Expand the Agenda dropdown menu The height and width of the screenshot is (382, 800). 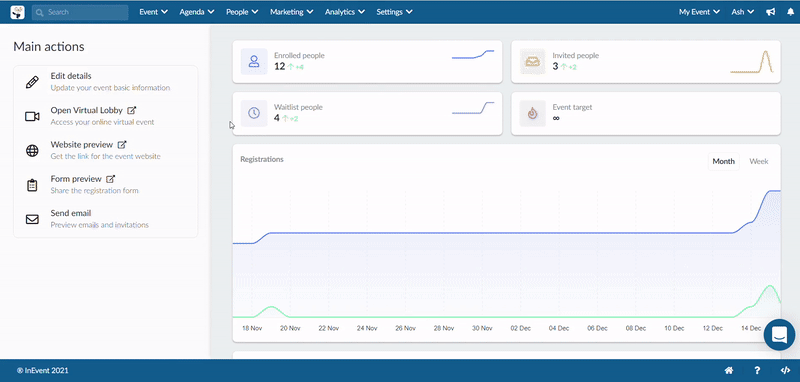[x=197, y=12]
